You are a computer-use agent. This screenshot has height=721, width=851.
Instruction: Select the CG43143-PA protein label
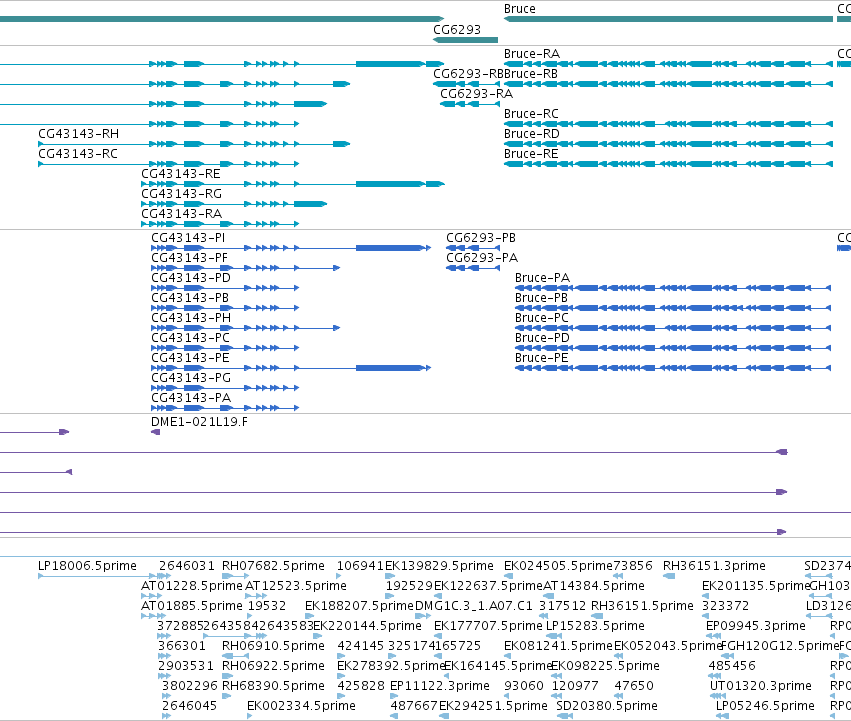click(191, 398)
